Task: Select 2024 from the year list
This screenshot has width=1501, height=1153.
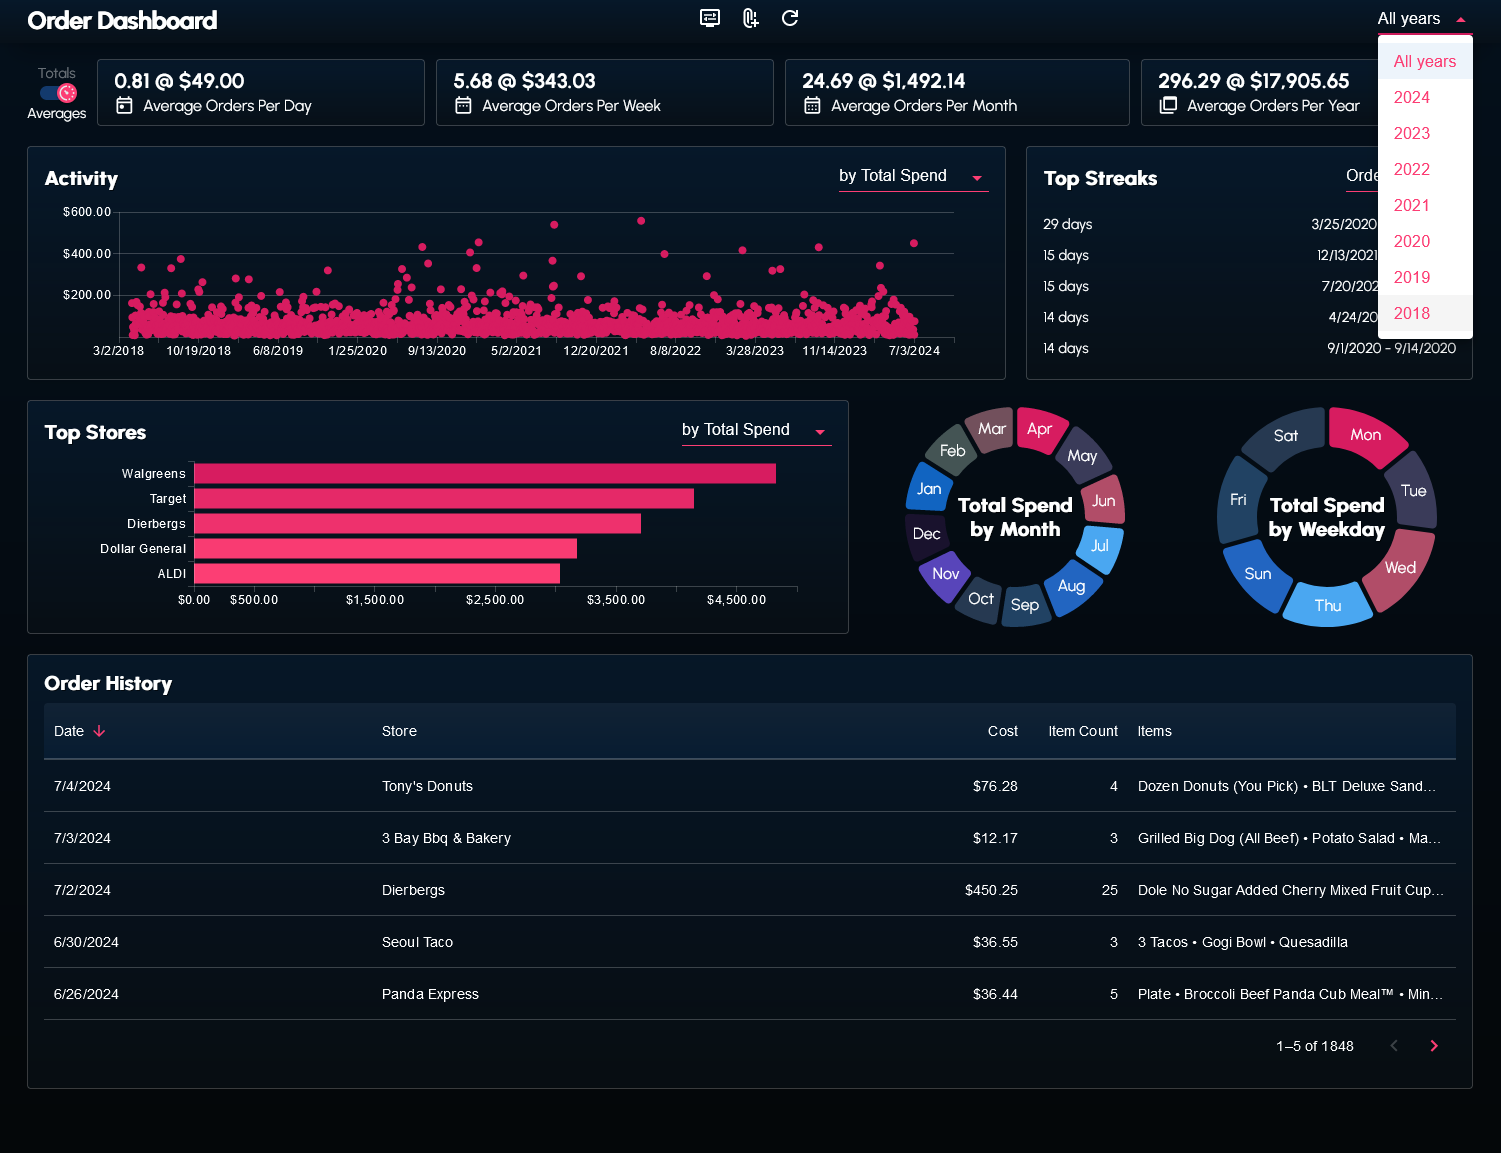Action: pos(1412,97)
